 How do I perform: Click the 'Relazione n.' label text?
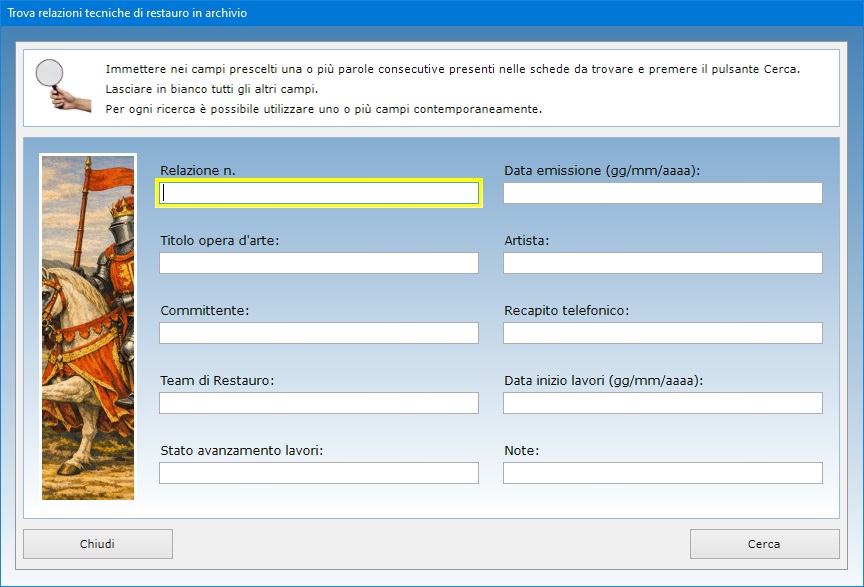[x=198, y=171]
